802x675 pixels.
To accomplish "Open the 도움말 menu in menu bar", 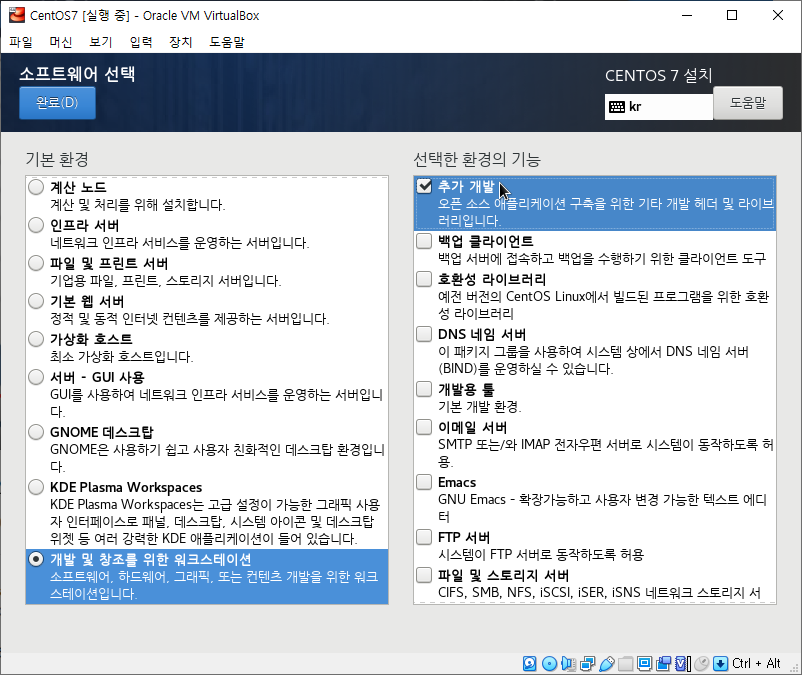I will pyautogui.click(x=227, y=42).
